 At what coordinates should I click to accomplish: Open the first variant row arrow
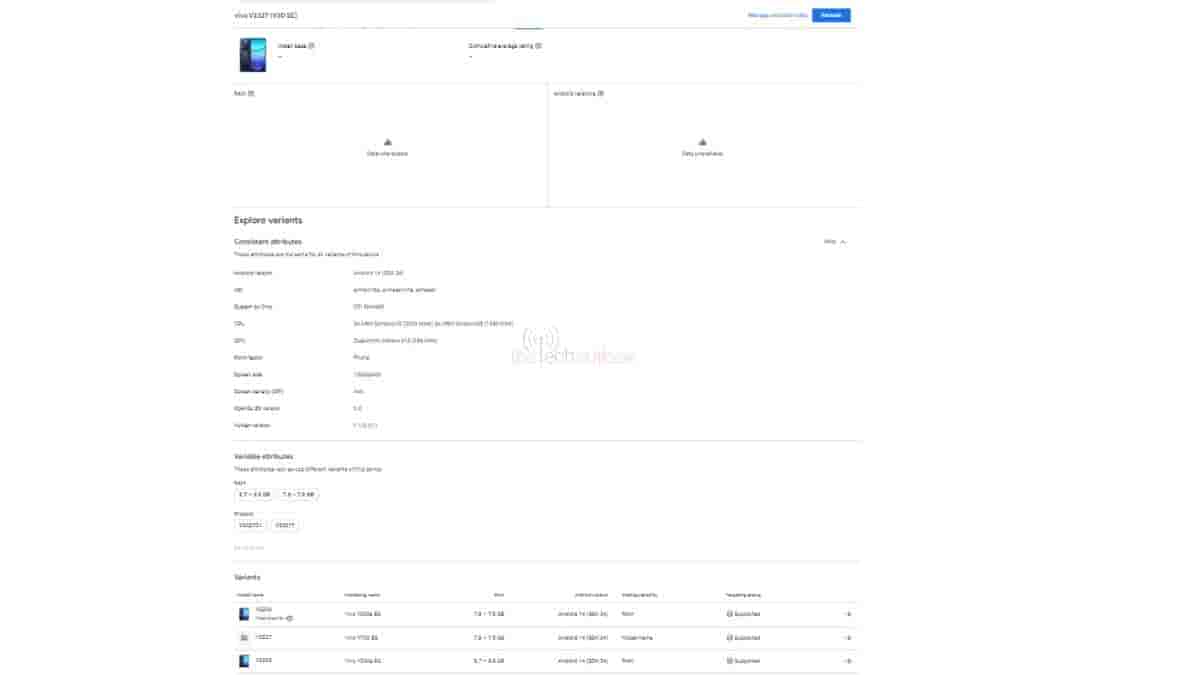coord(847,614)
